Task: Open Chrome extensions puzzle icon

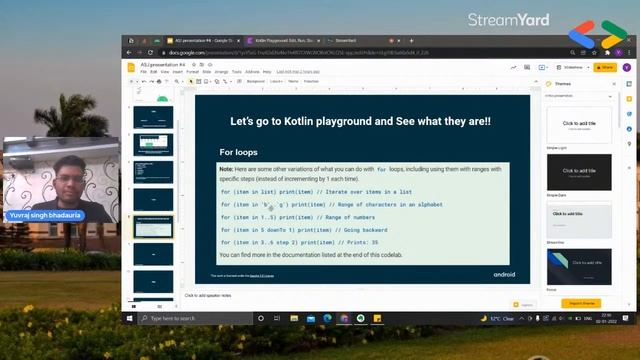Action: tap(607, 53)
